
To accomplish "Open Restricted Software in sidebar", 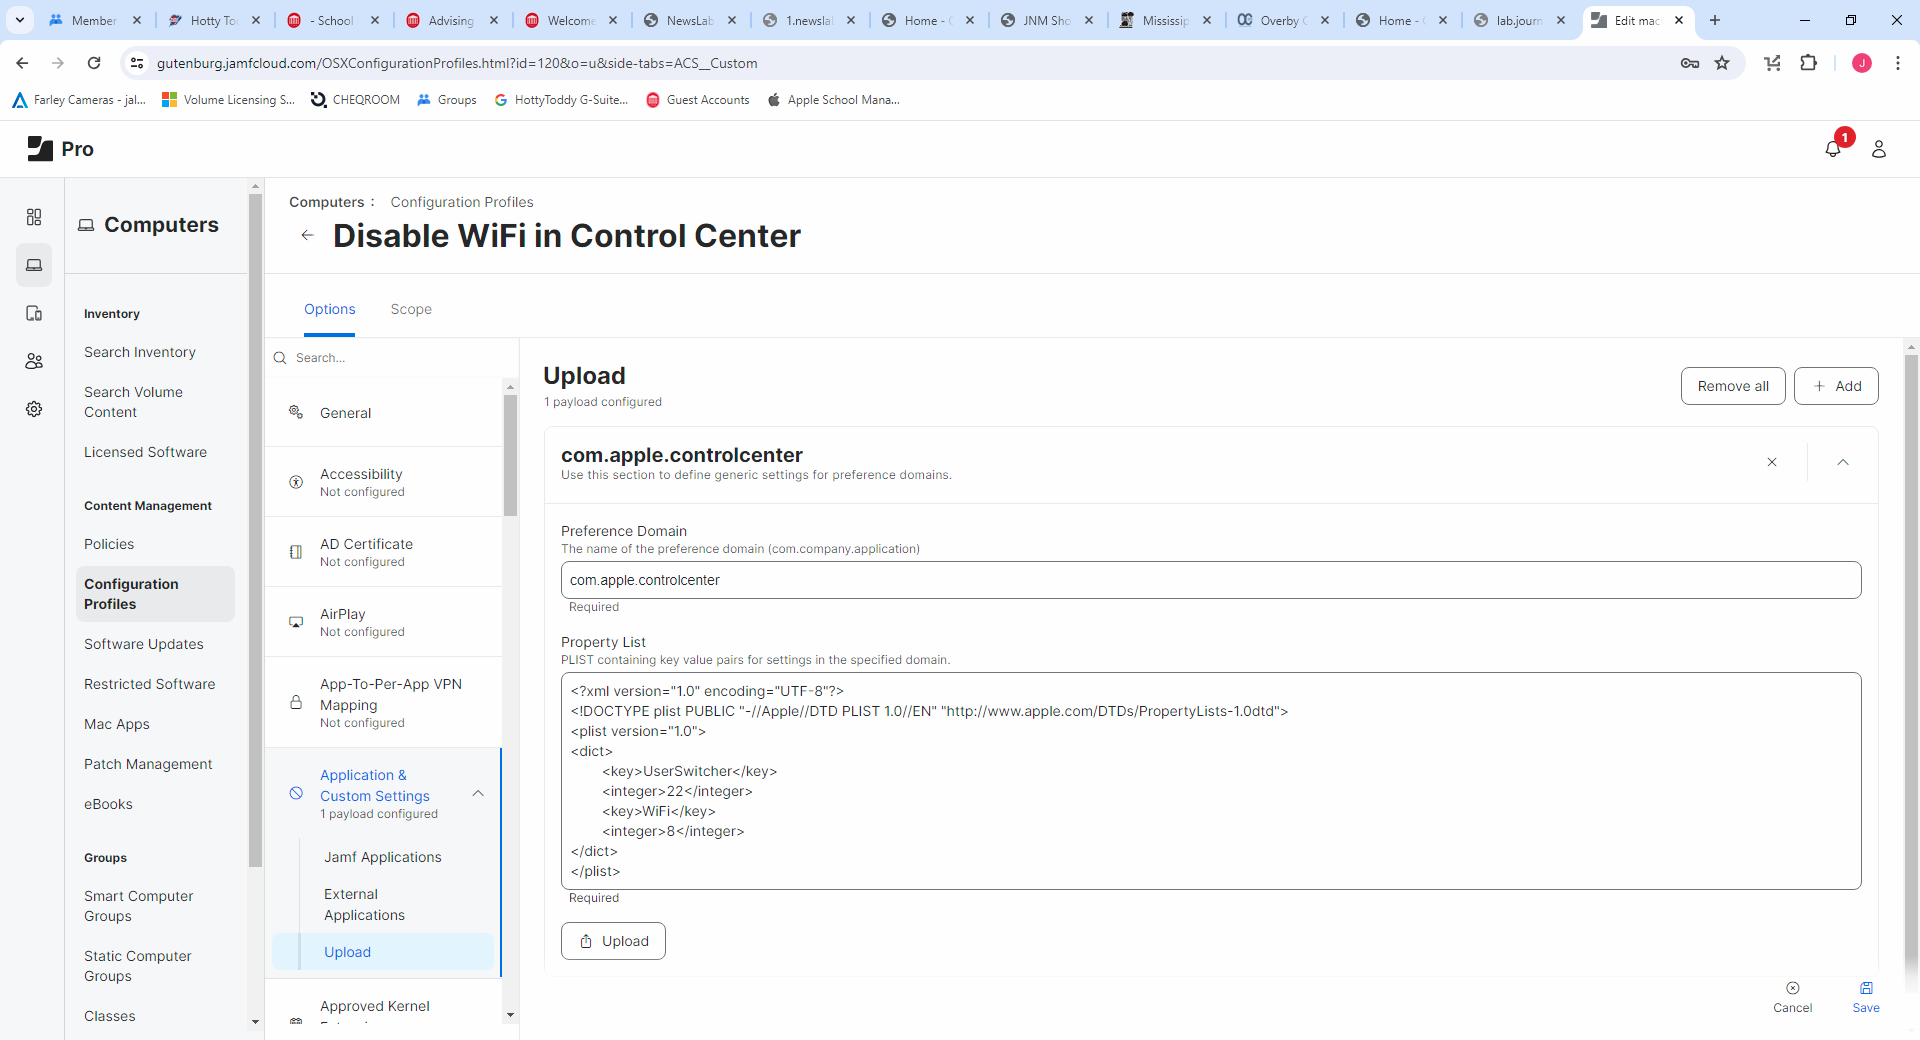I will 150,684.
